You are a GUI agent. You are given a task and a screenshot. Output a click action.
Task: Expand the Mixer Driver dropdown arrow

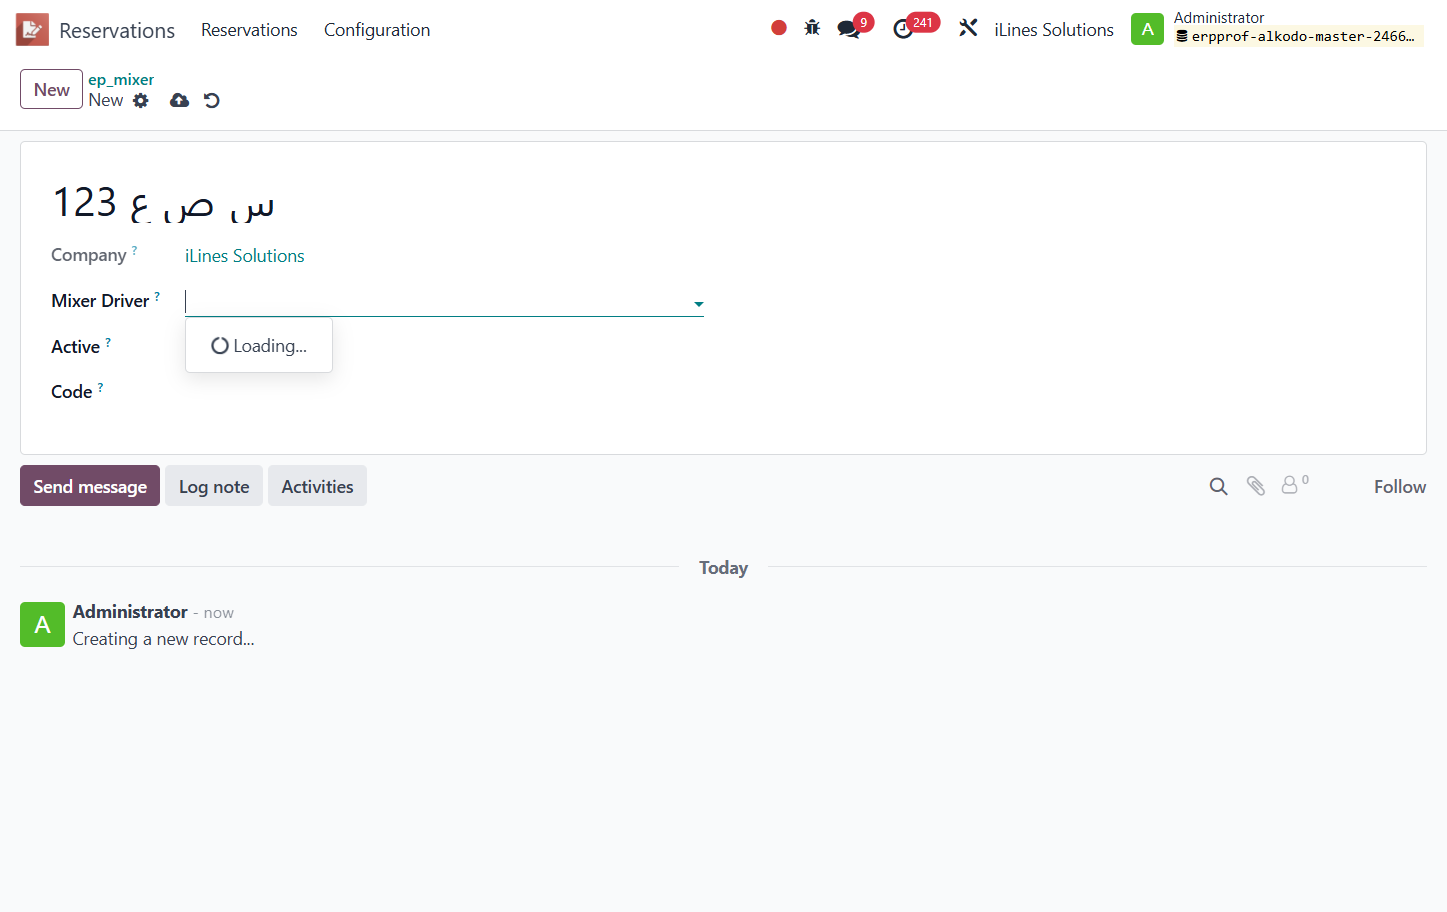click(698, 304)
